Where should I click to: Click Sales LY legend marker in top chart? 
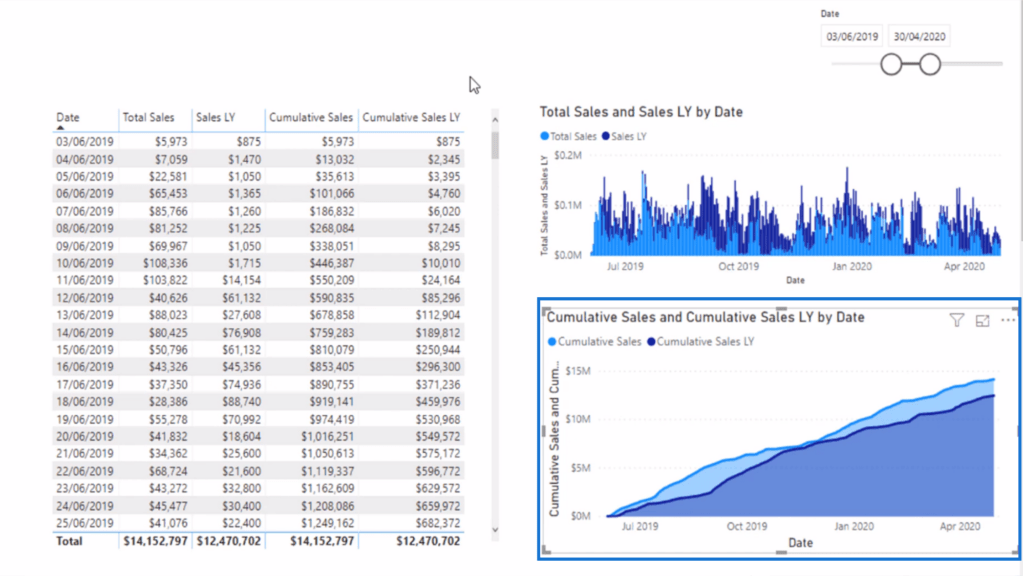click(x=605, y=136)
